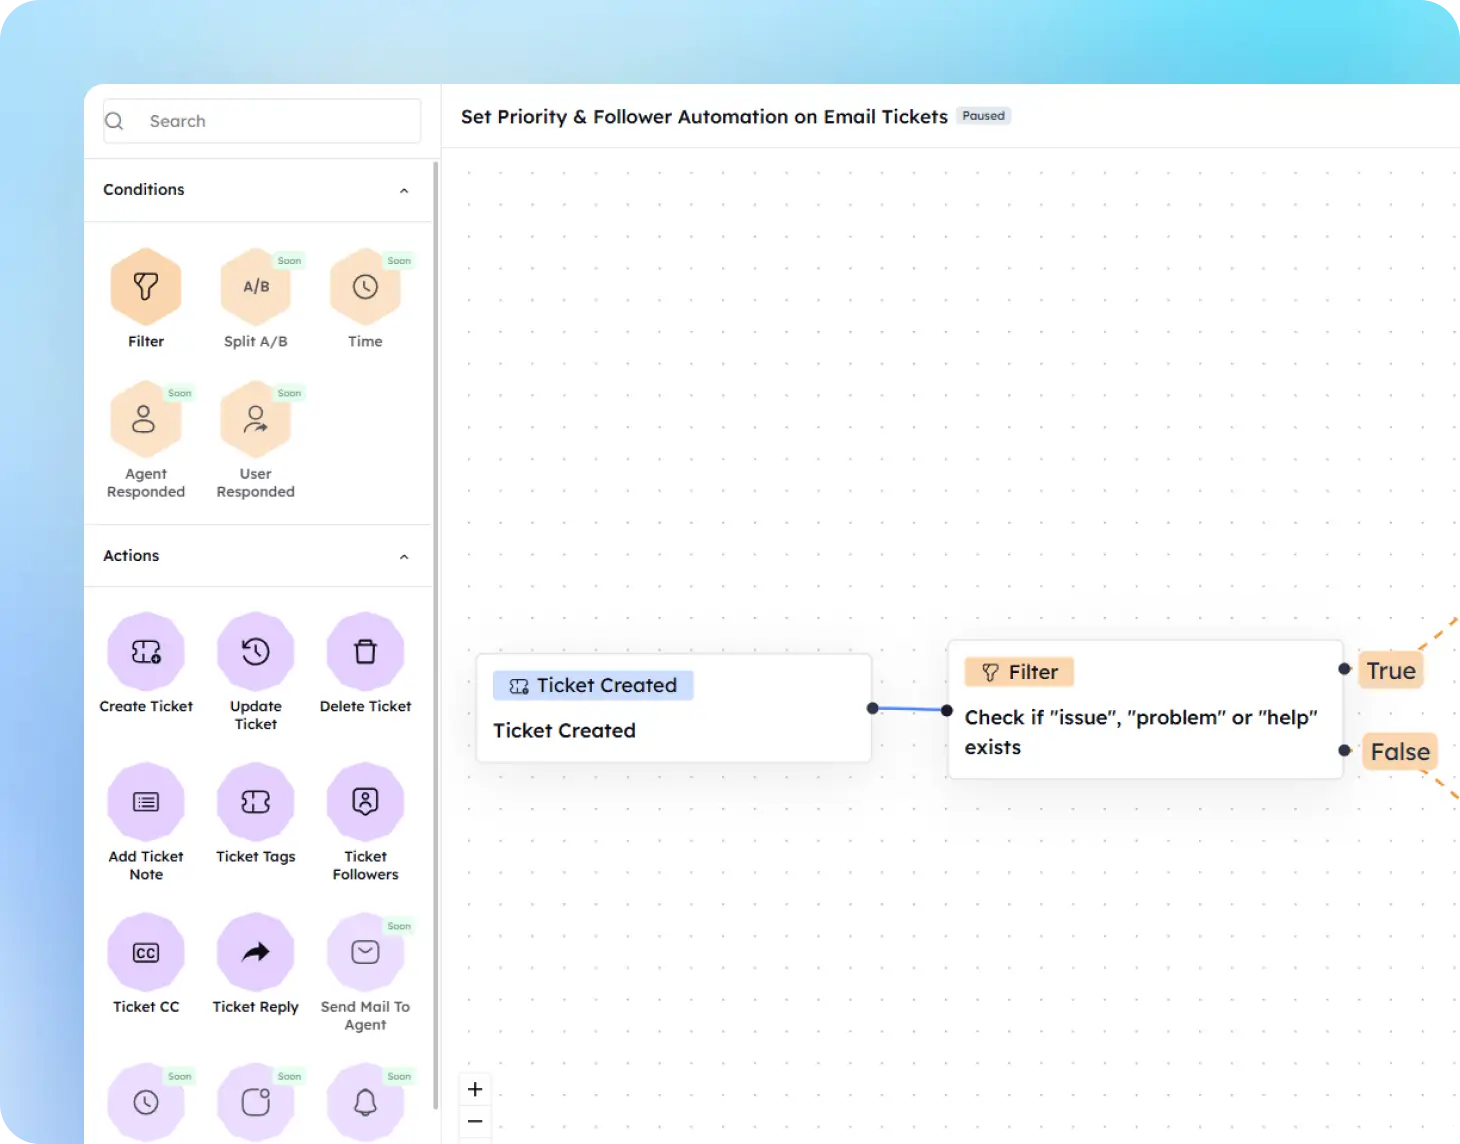
Task: Click the sidebar vertical scrollbar
Action: pos(436,635)
